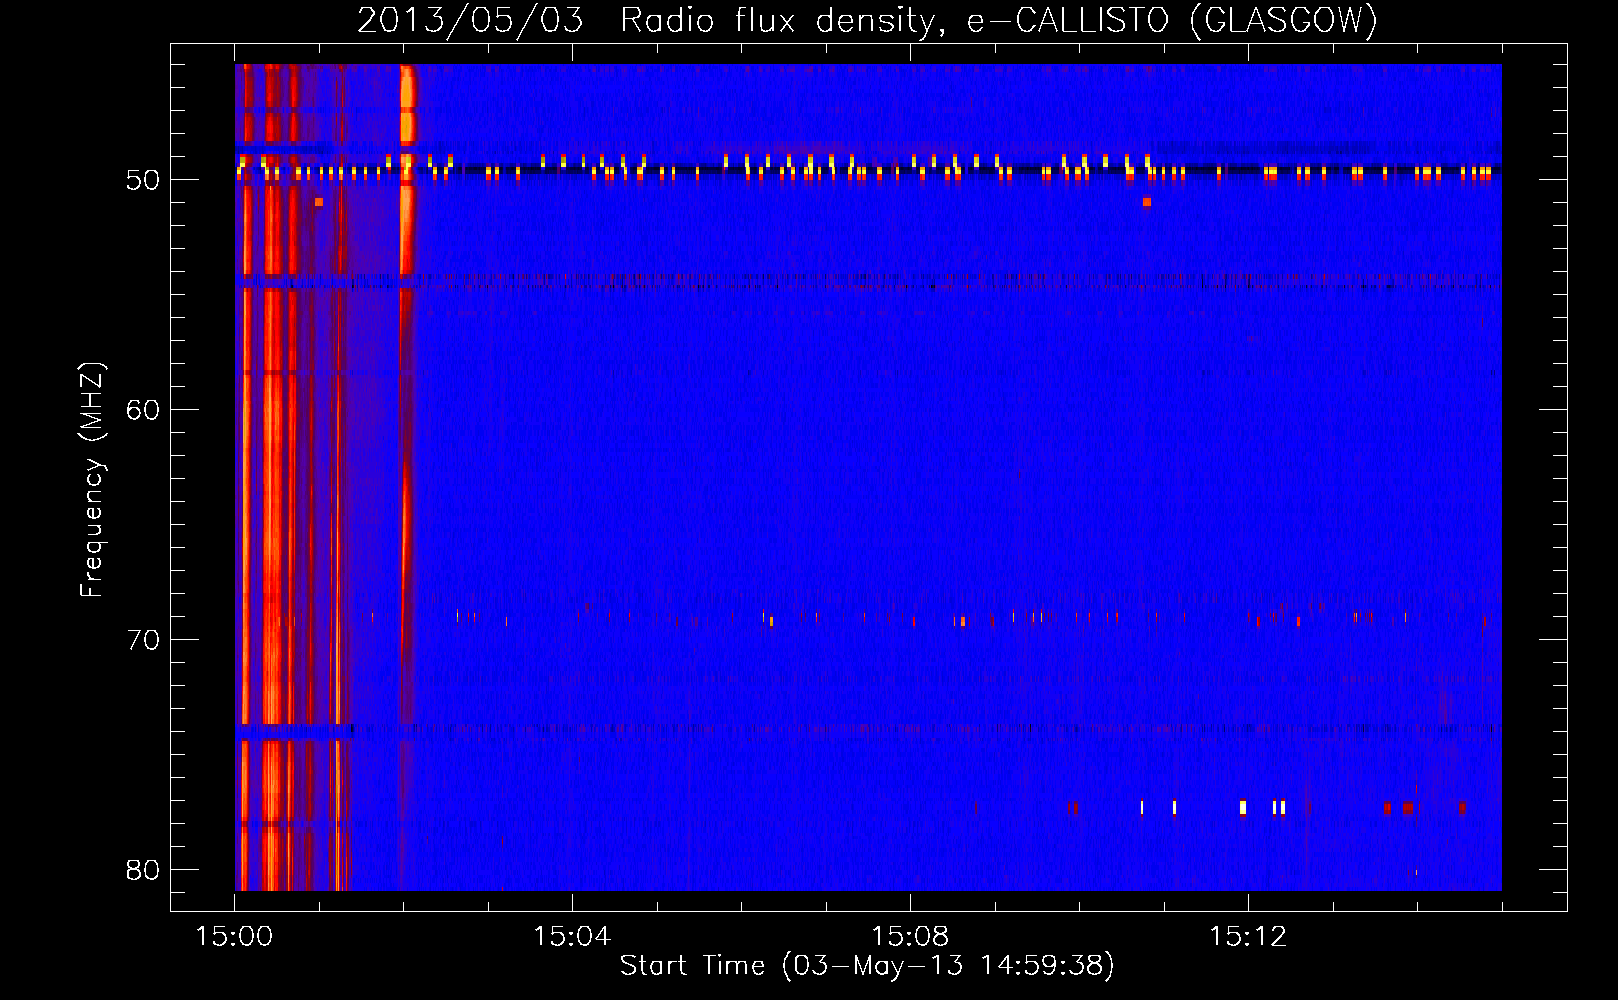Click the 15:12 time tick label
Image resolution: width=1618 pixels, height=1000 pixels.
pos(1248,937)
